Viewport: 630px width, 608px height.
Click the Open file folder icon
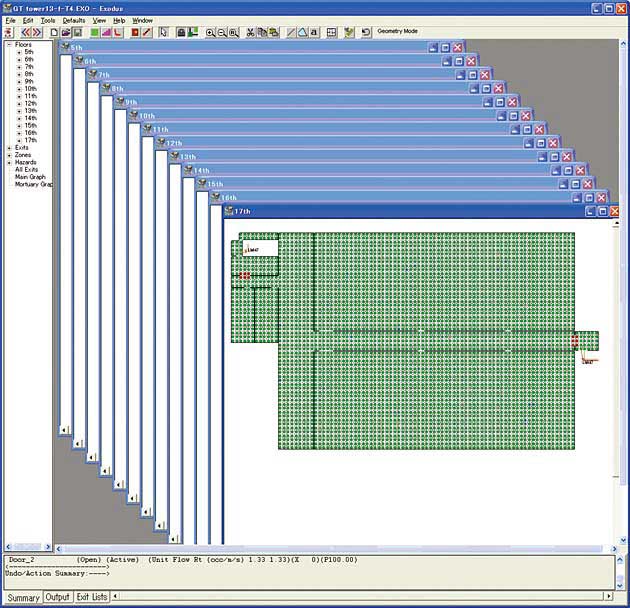[66, 33]
